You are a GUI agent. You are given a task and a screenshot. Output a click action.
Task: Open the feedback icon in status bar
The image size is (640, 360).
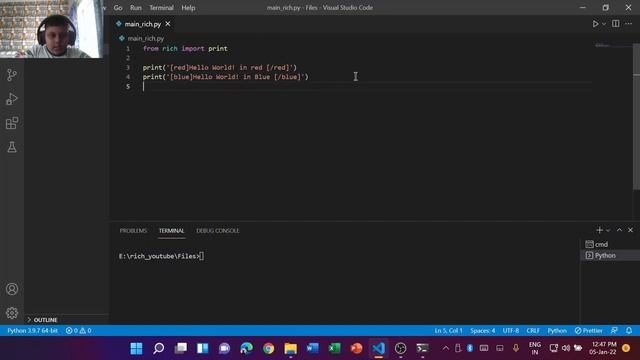(614, 331)
